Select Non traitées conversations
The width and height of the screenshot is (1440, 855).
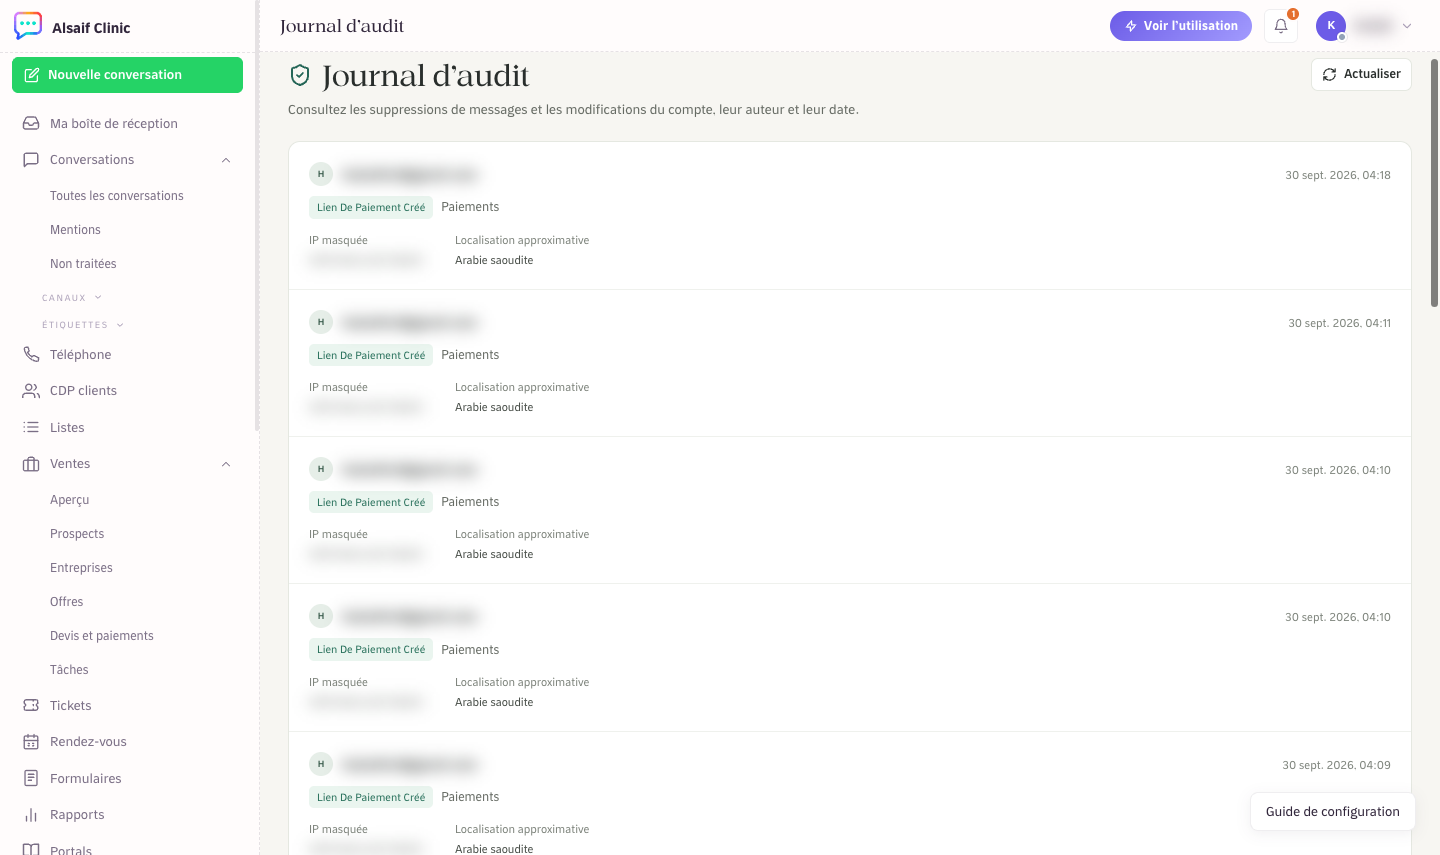tap(83, 264)
